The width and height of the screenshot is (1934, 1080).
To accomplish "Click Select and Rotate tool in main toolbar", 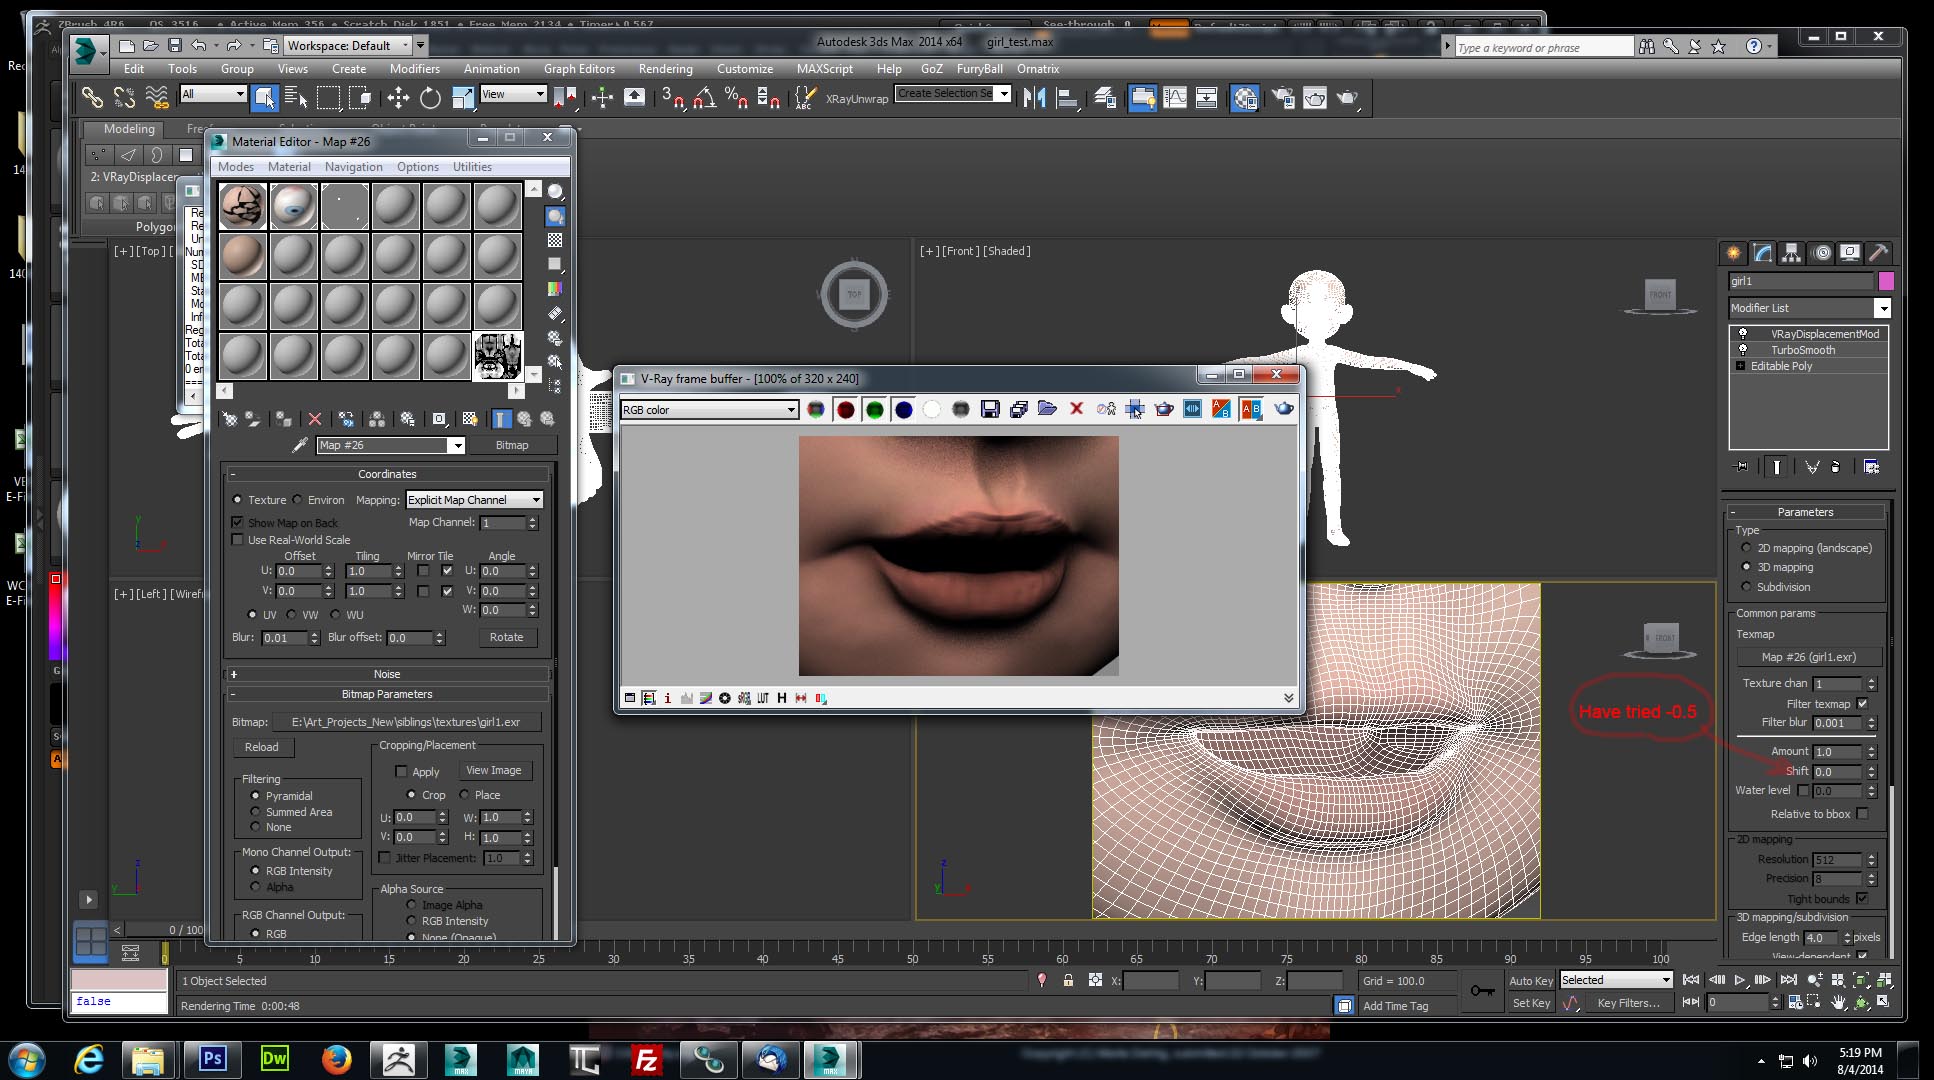I will click(x=430, y=97).
